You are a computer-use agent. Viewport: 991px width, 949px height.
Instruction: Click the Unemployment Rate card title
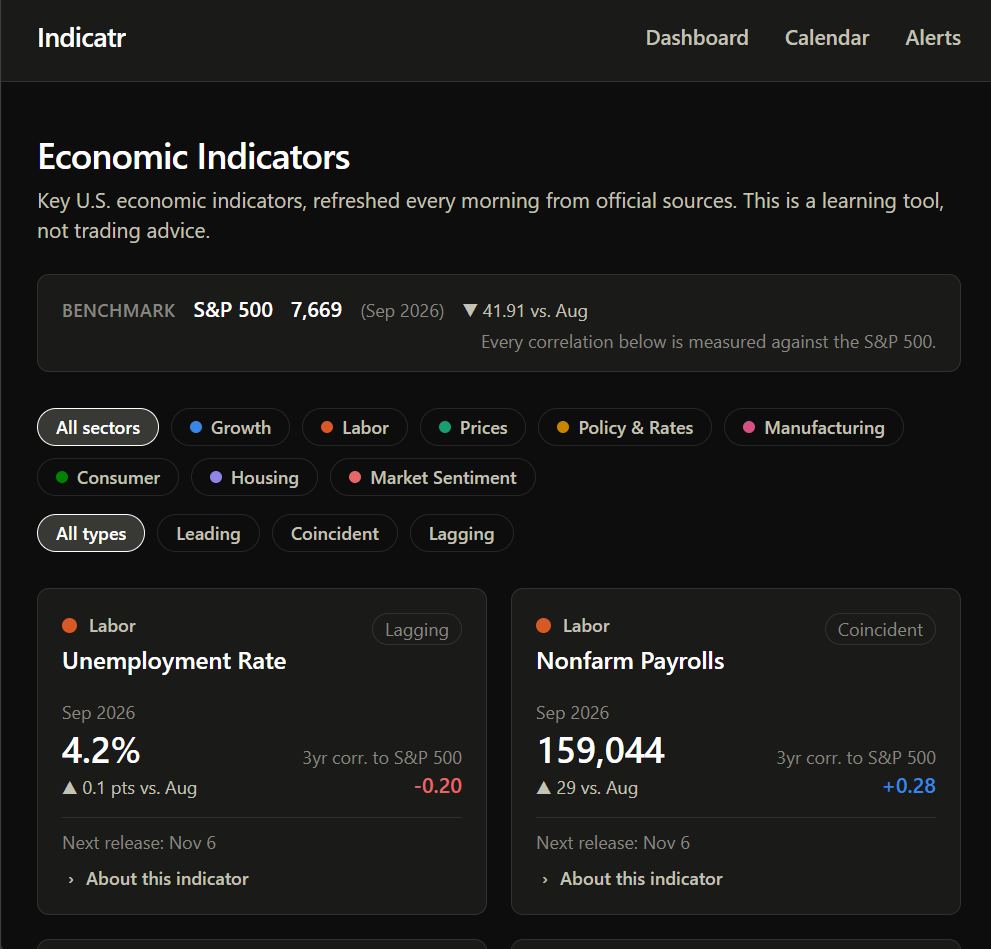coord(174,661)
